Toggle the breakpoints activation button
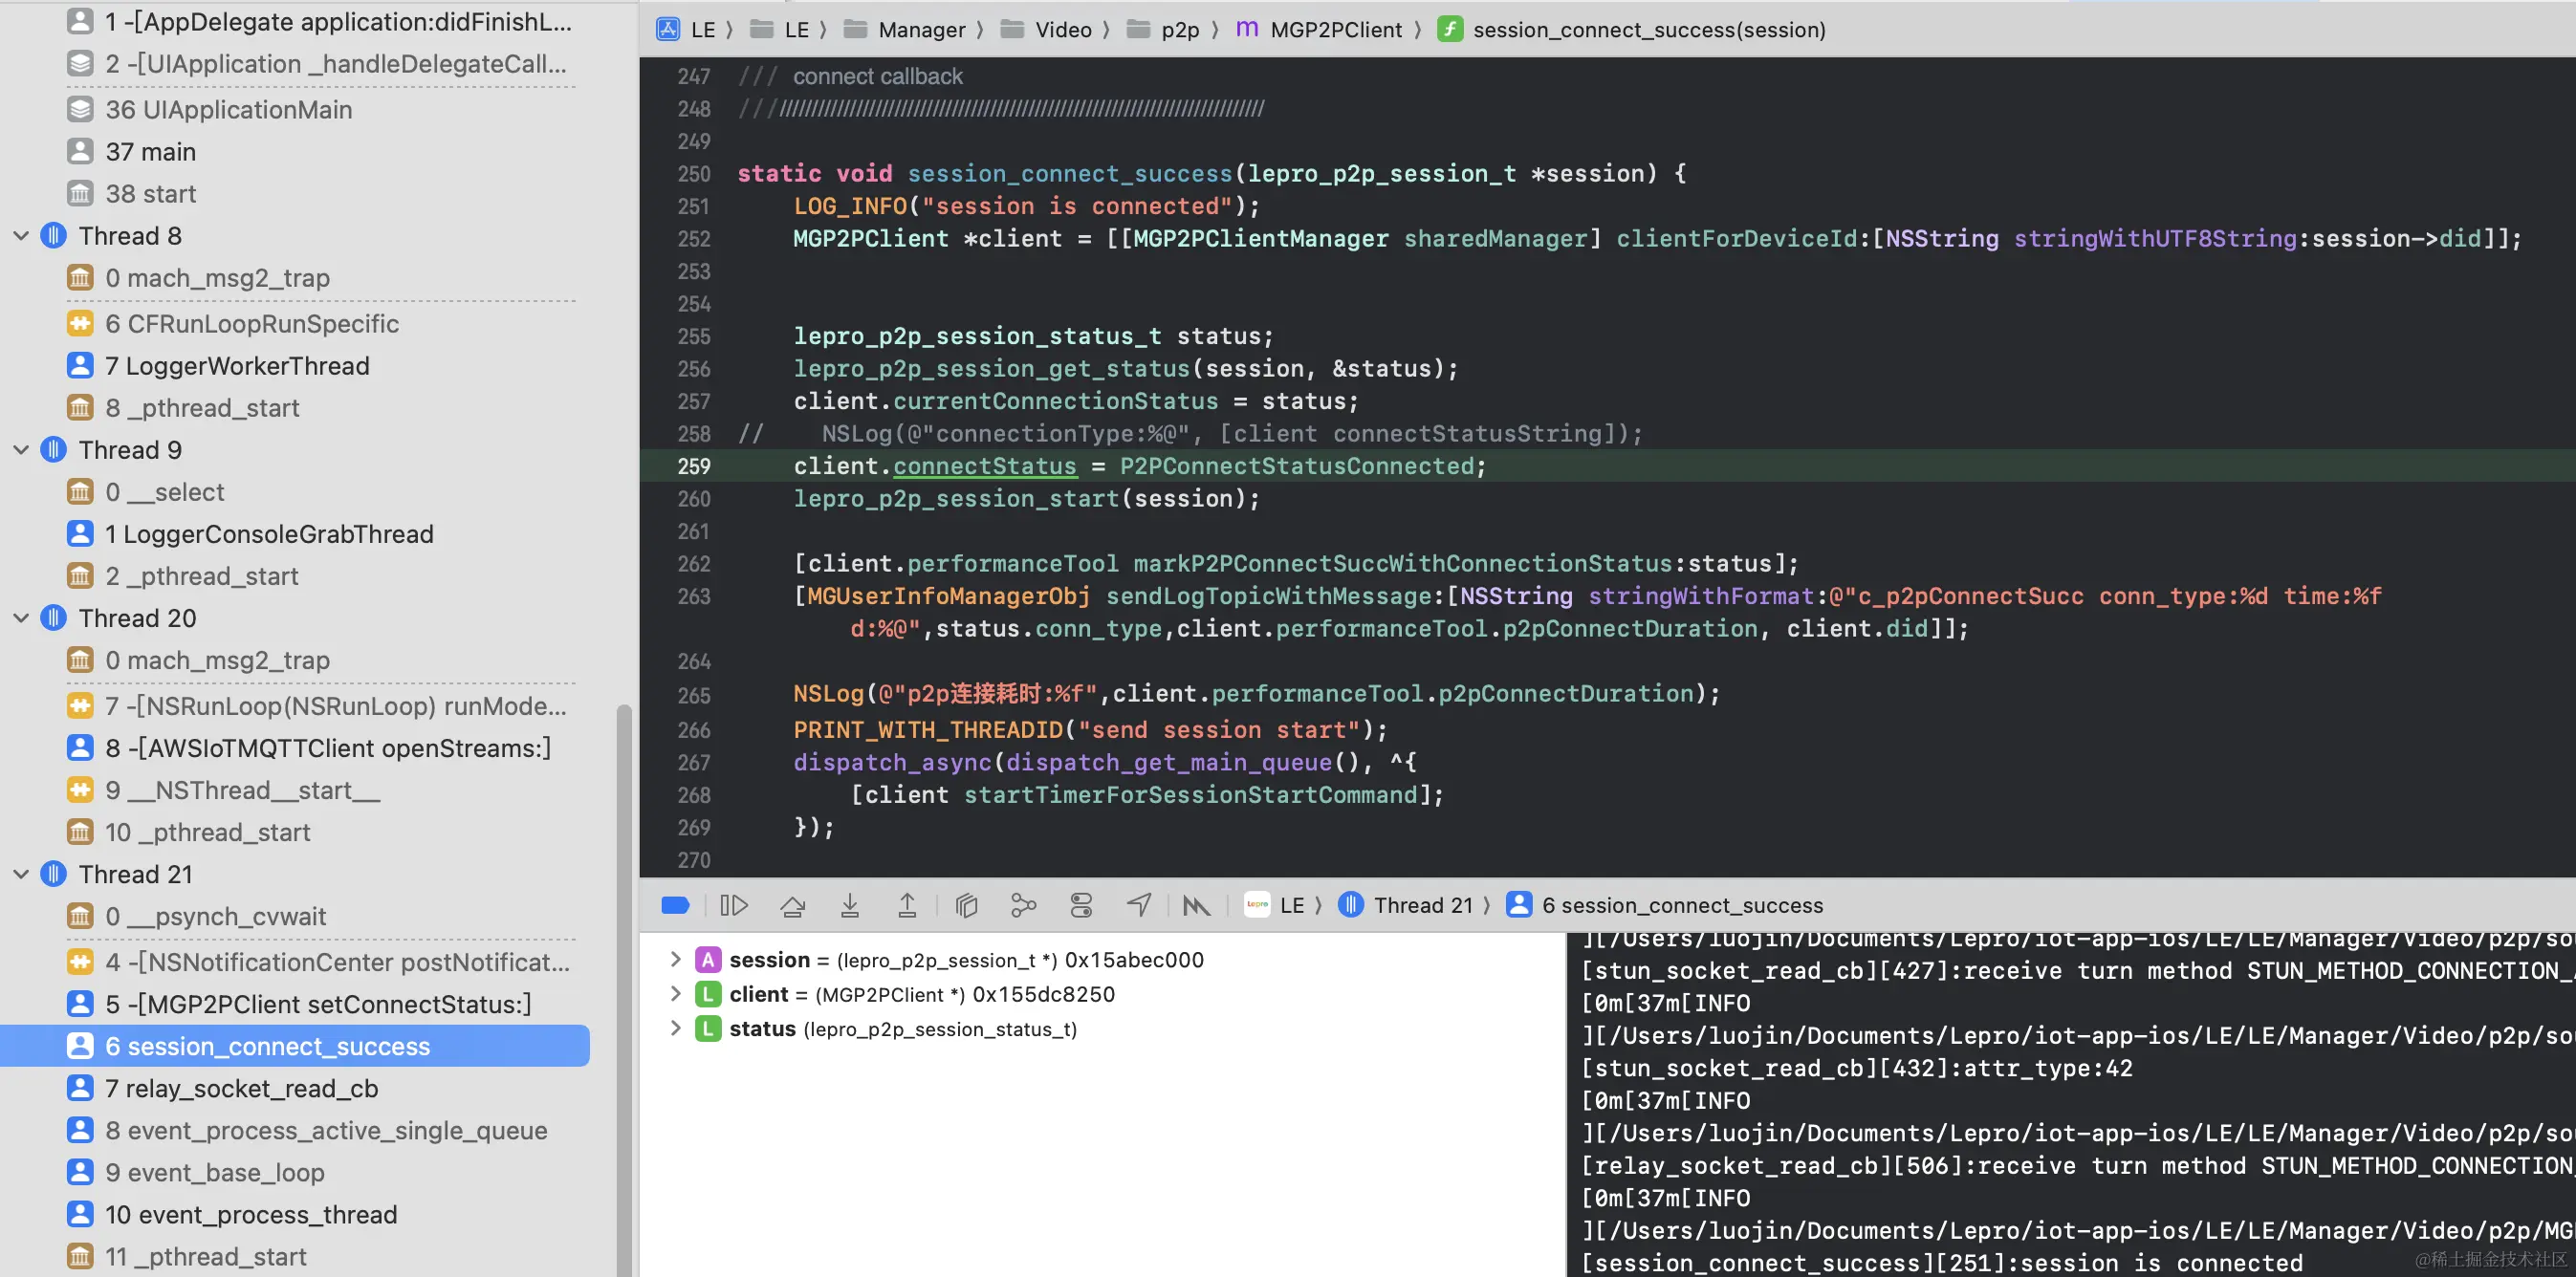This screenshot has height=1277, width=2576. pyautogui.click(x=675, y=905)
